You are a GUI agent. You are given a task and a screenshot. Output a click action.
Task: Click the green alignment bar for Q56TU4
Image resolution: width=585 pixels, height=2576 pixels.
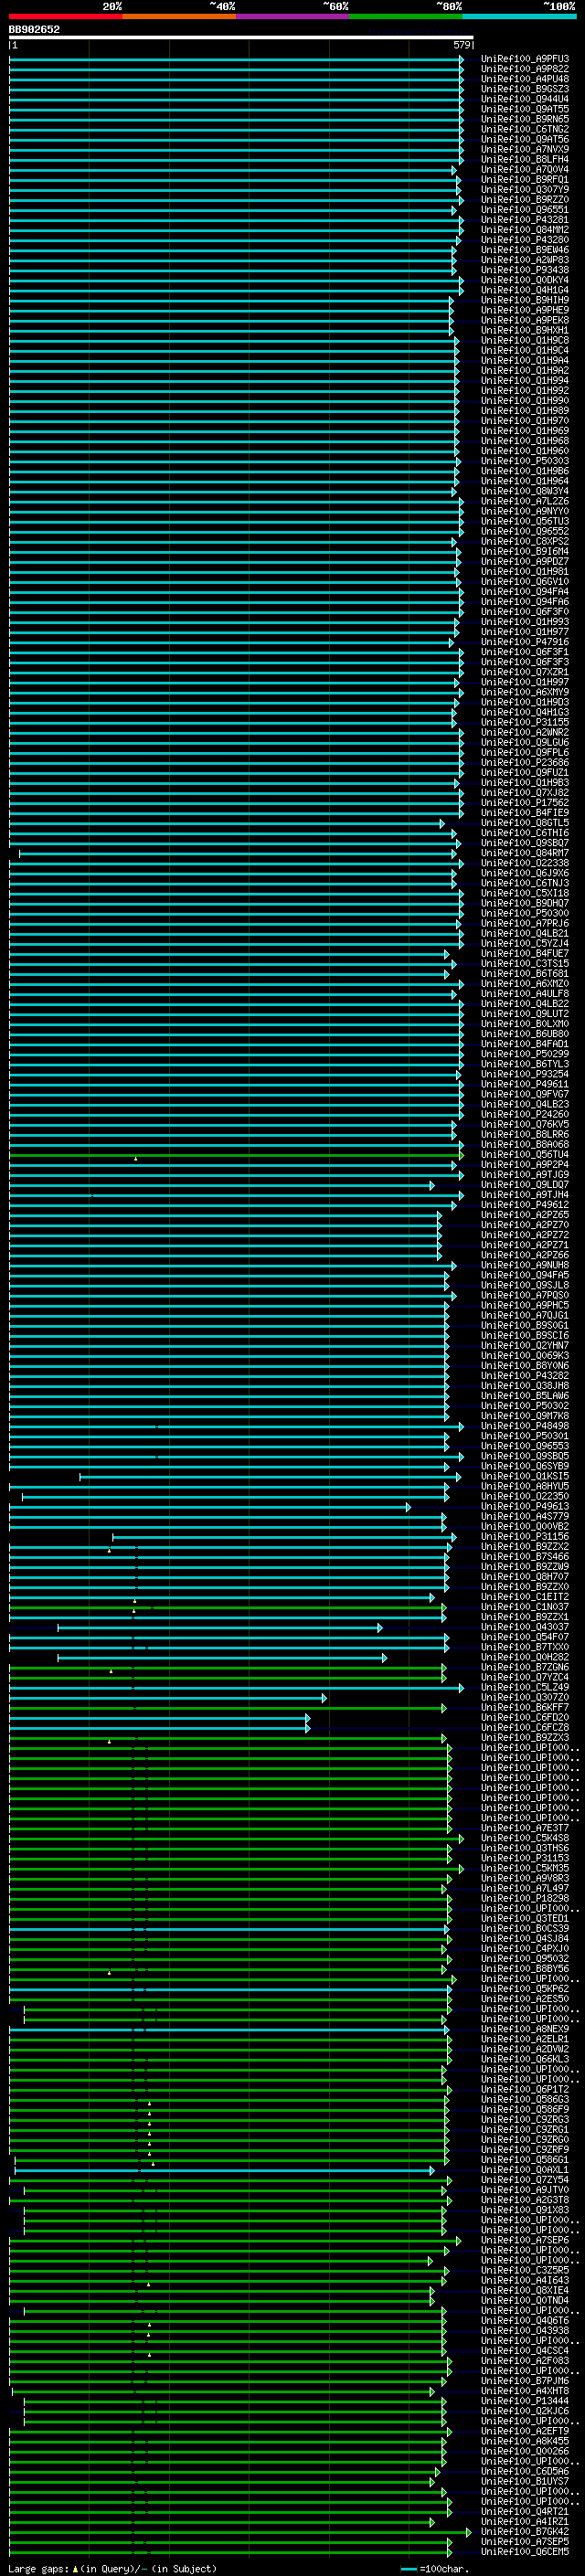coord(236,1155)
